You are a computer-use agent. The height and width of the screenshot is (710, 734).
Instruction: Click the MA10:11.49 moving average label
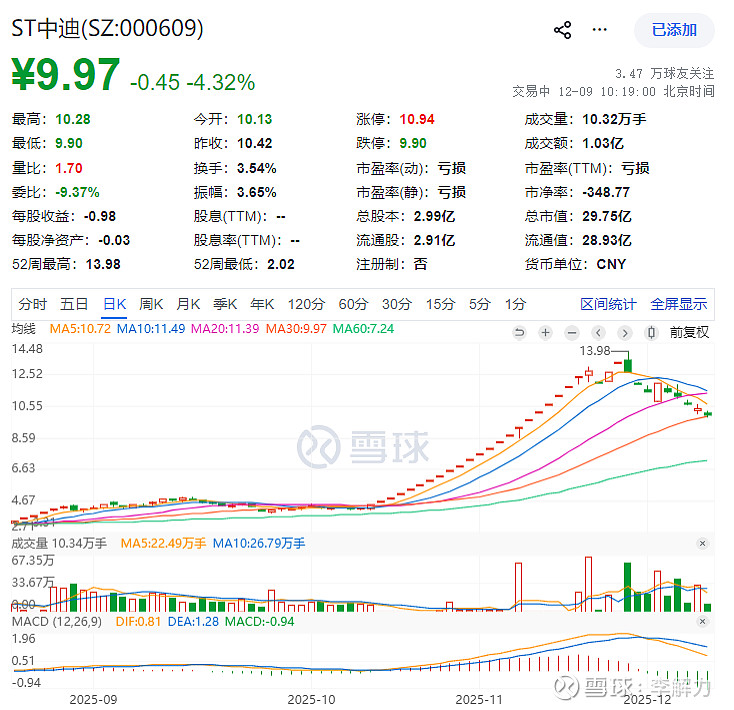click(x=151, y=329)
